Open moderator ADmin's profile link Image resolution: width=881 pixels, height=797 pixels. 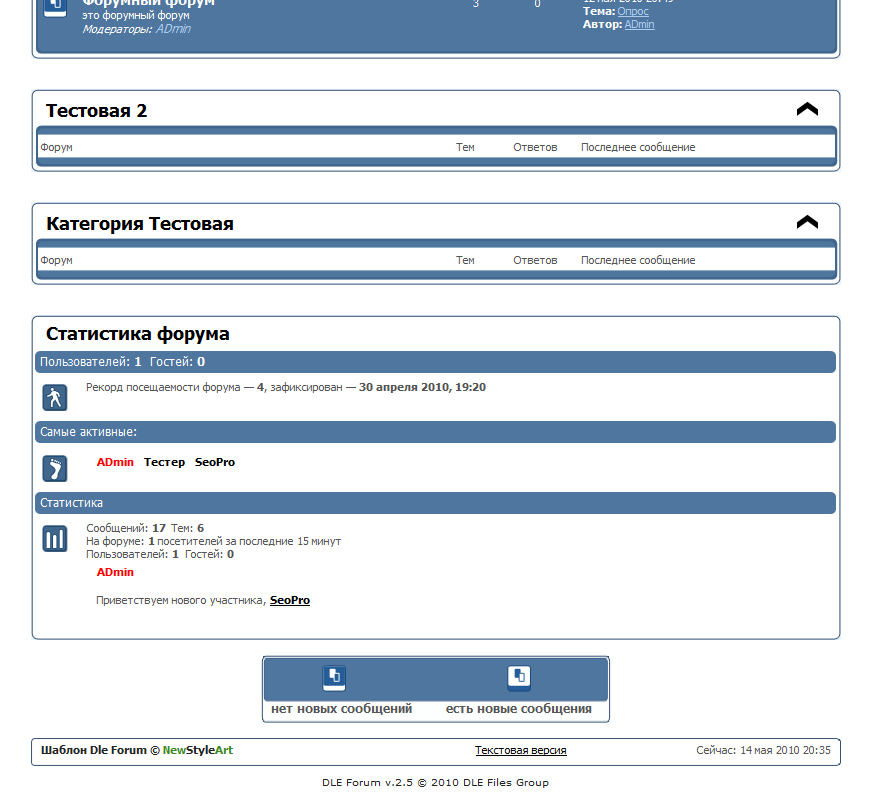click(x=173, y=29)
